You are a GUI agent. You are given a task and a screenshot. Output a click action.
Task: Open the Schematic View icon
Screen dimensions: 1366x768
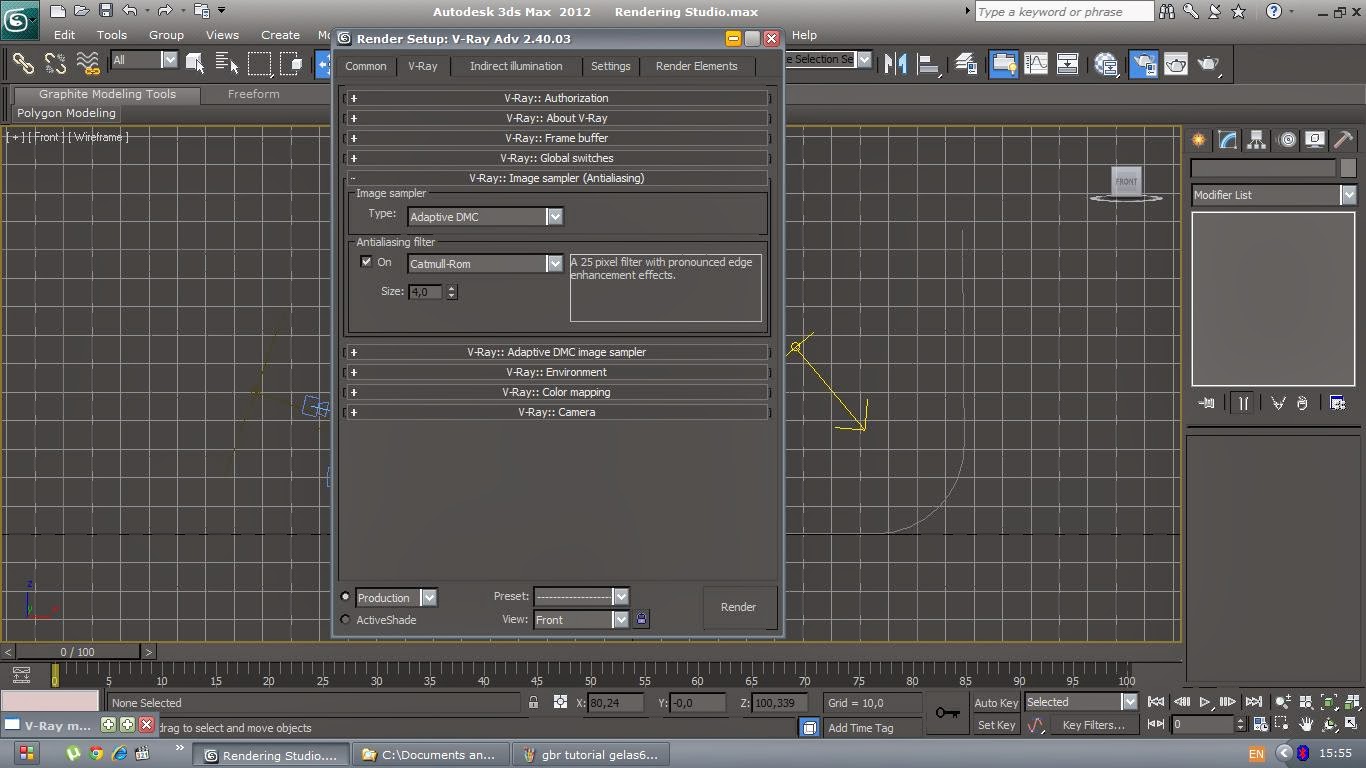[1068, 64]
